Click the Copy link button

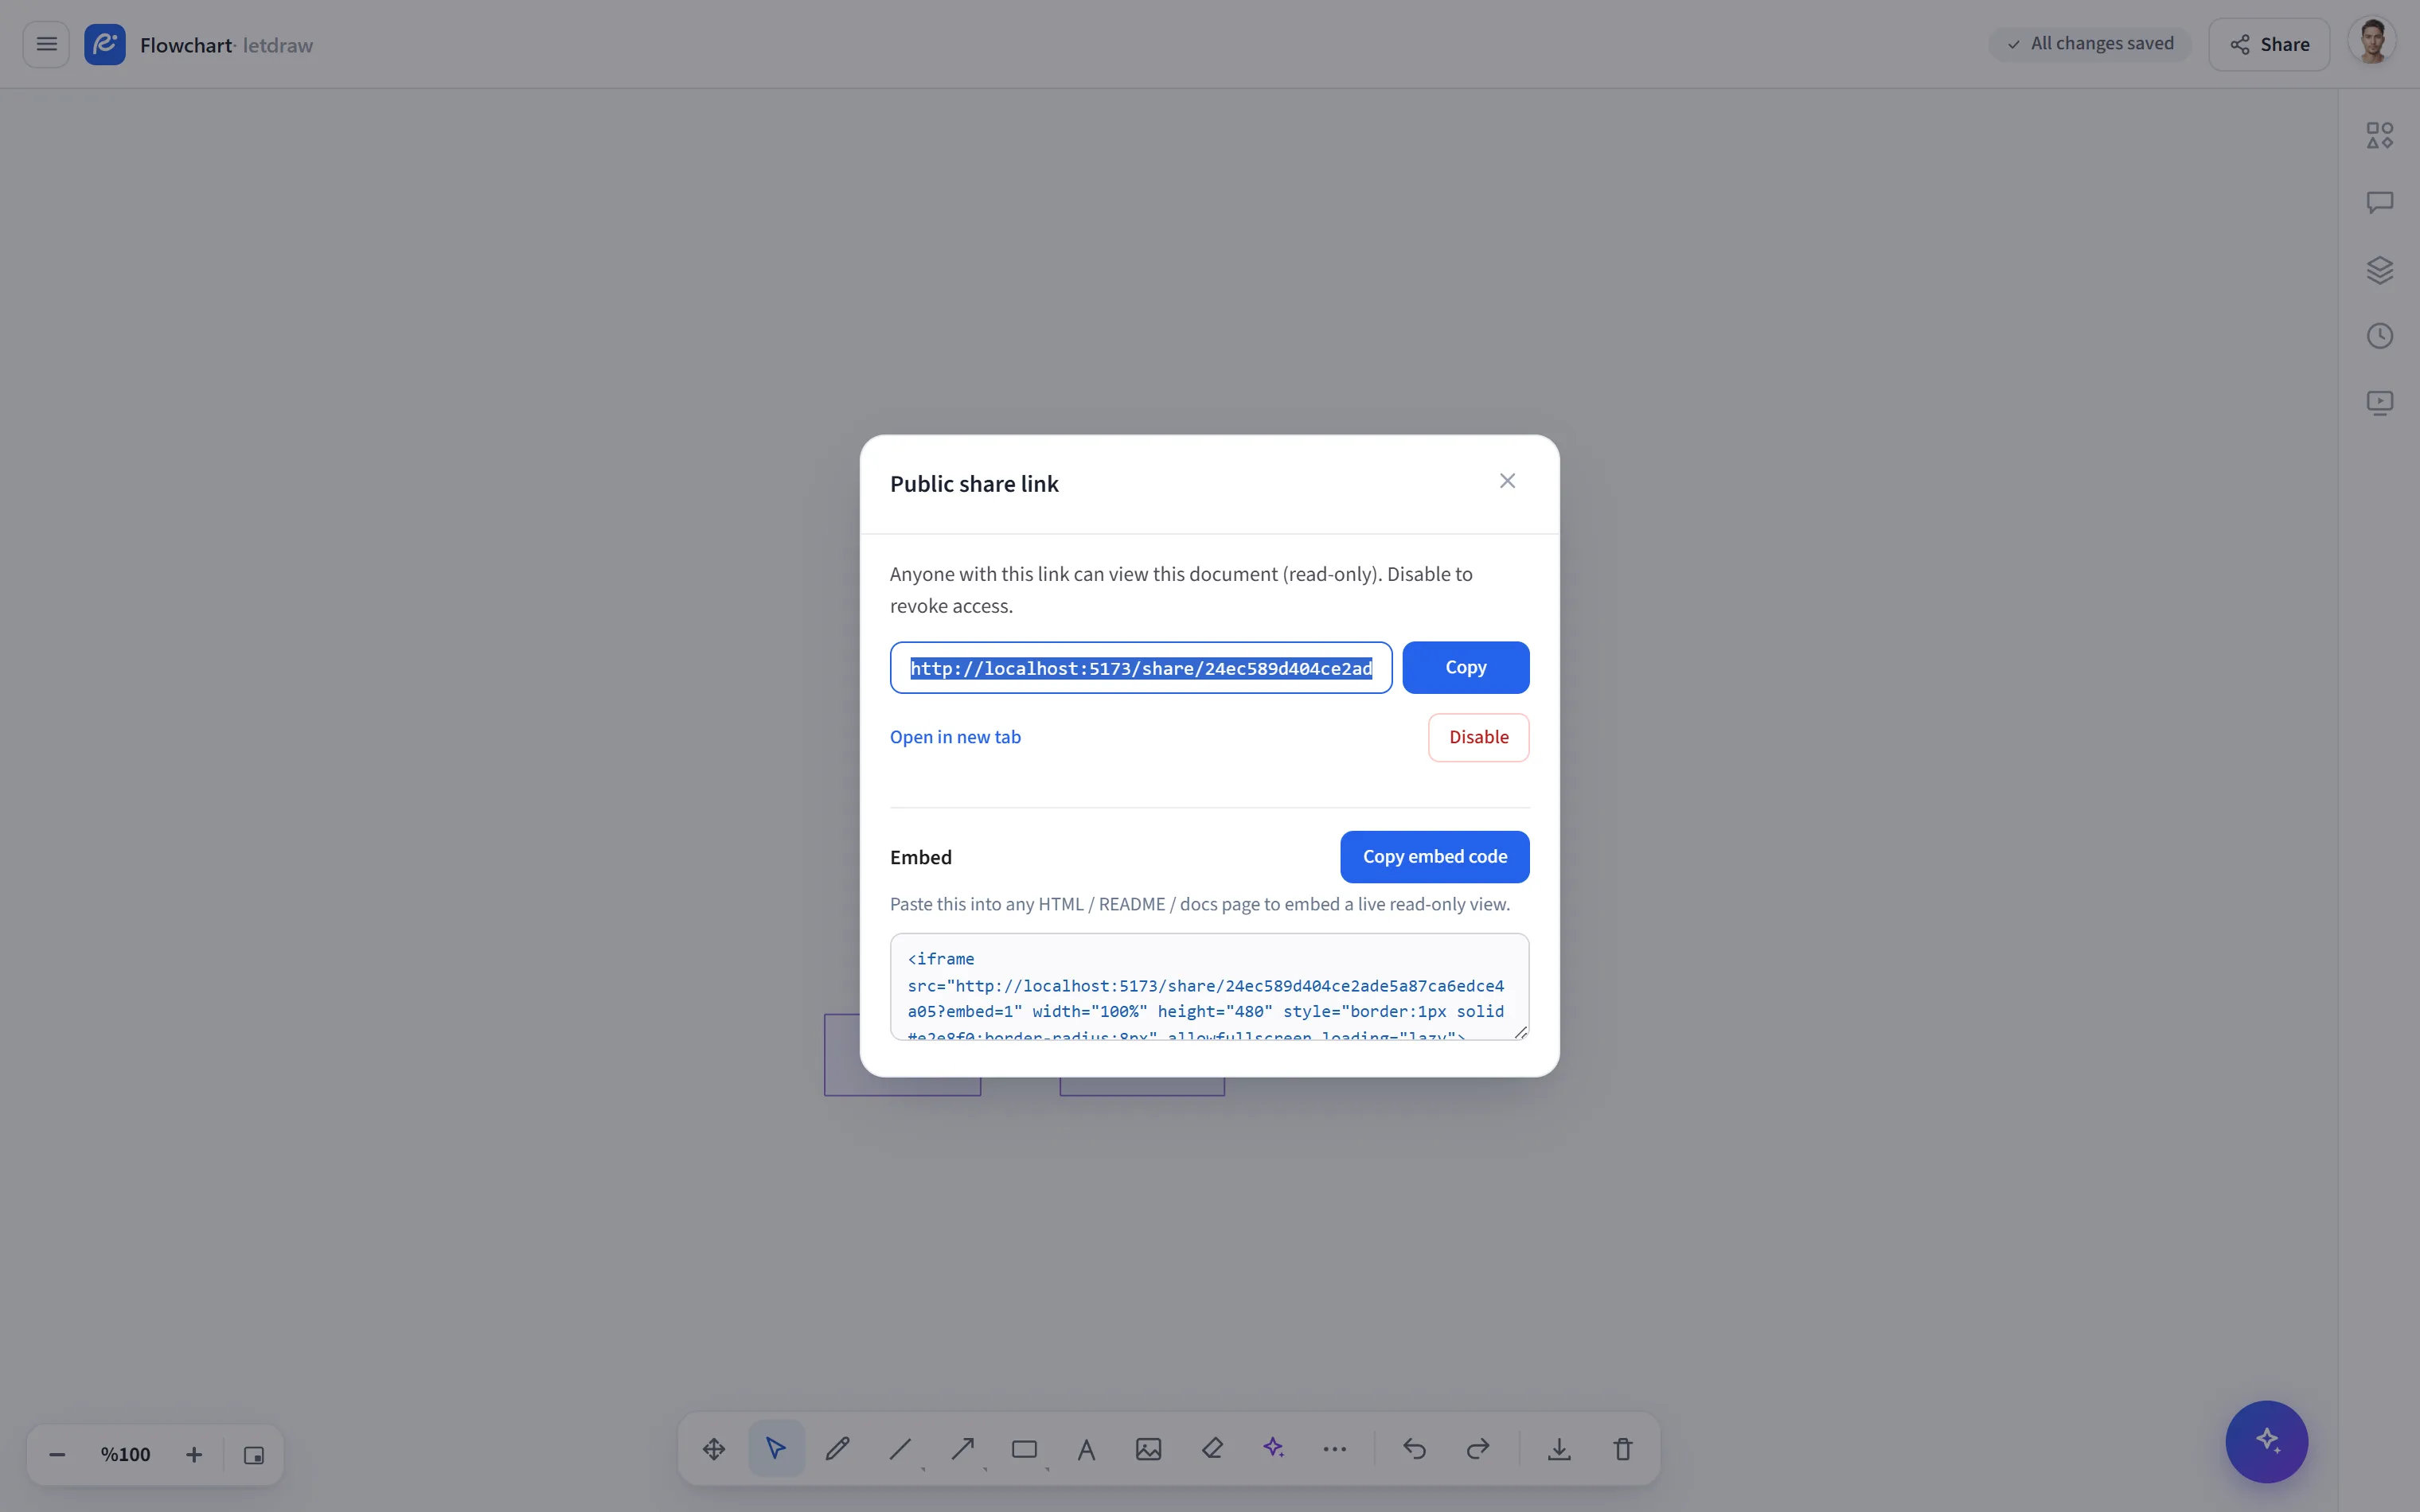click(1465, 667)
